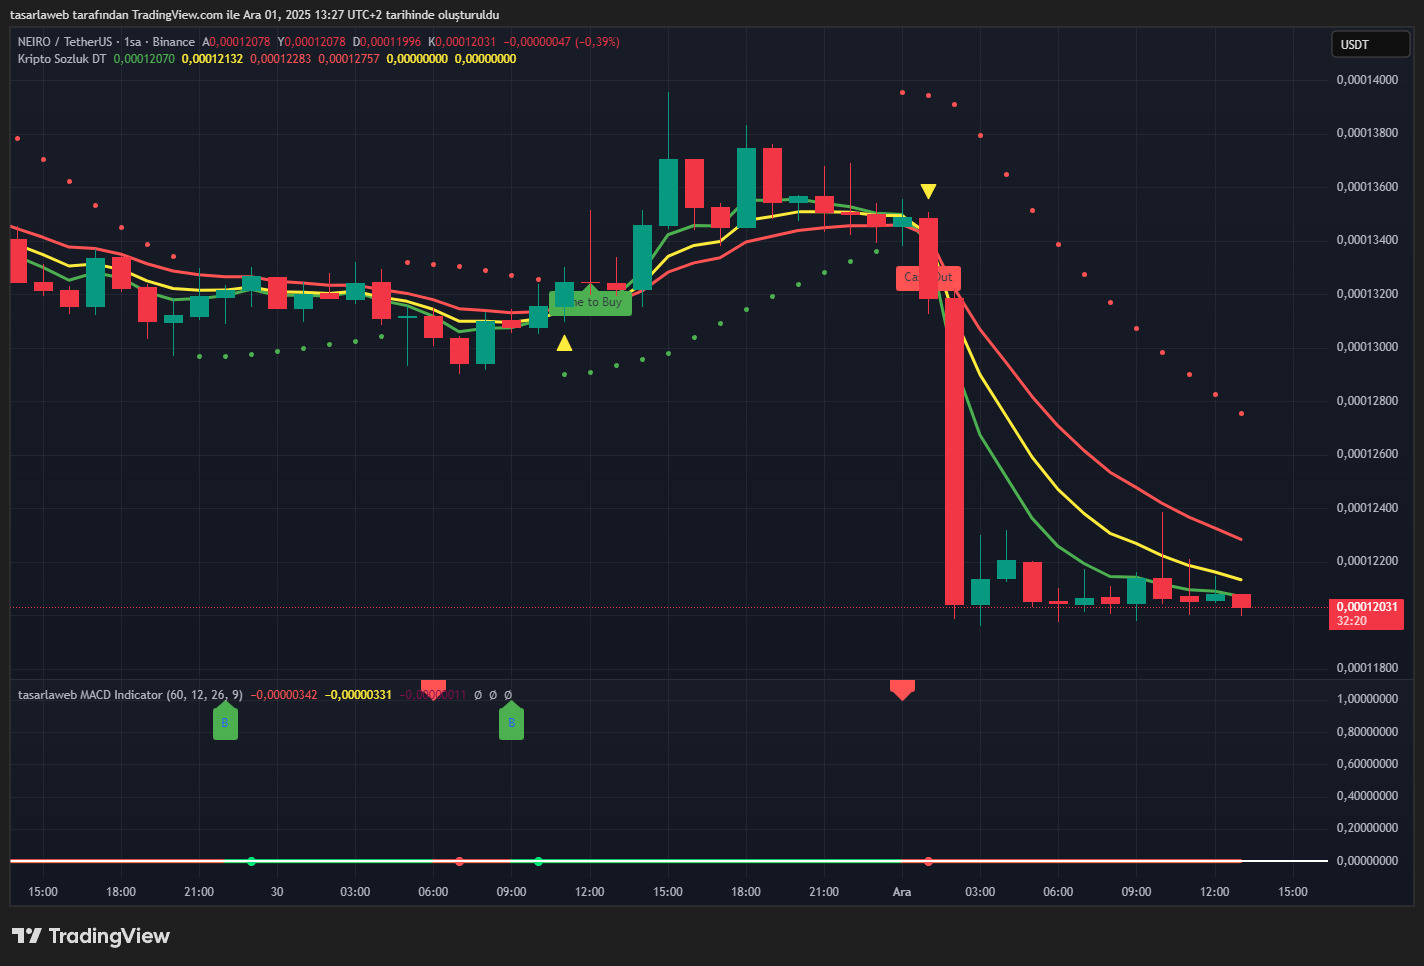The height and width of the screenshot is (966, 1424).
Task: Click the tasarlaweb MACD Indicator legend
Action: point(130,695)
